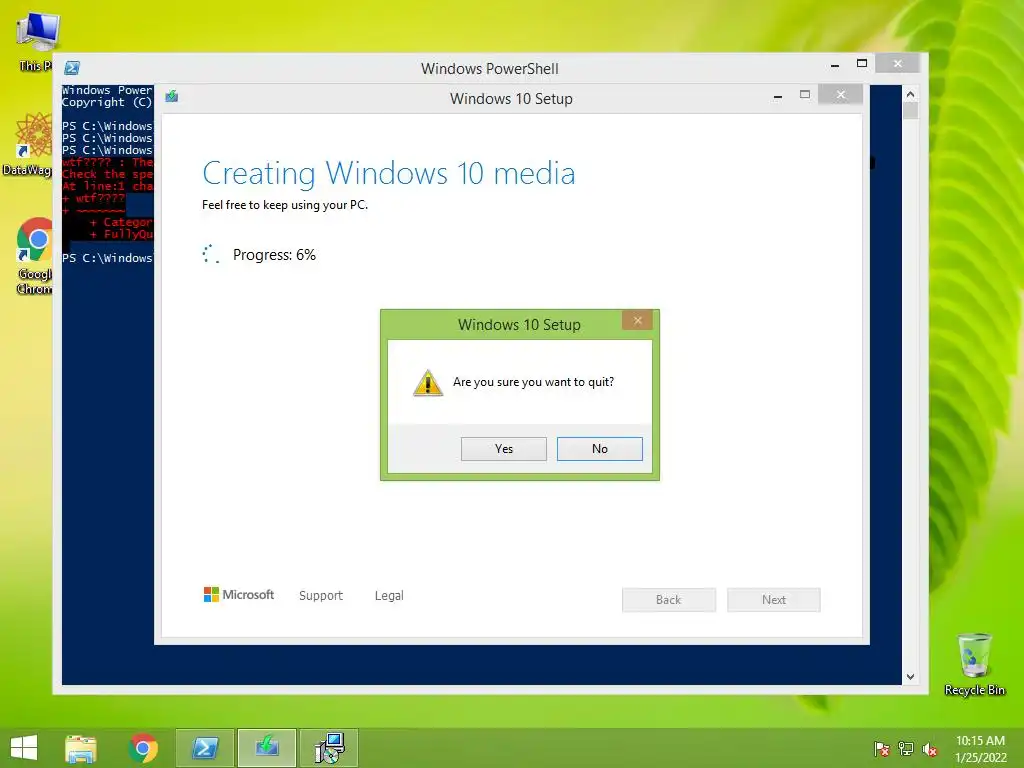Click the muted volume tray icon
Viewport: 1024px width, 768px height.
pos(930,749)
